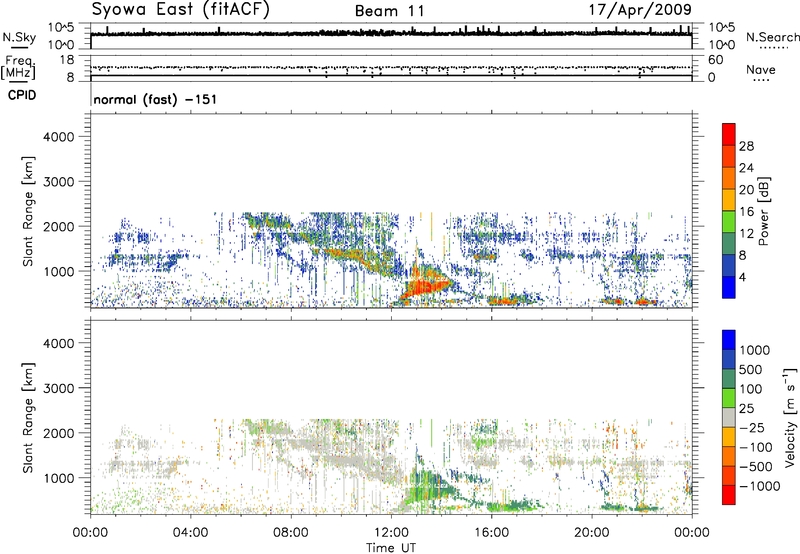The height and width of the screenshot is (554, 800).
Task: Click the "16" tick on Power colorbar
Action: coord(746,212)
